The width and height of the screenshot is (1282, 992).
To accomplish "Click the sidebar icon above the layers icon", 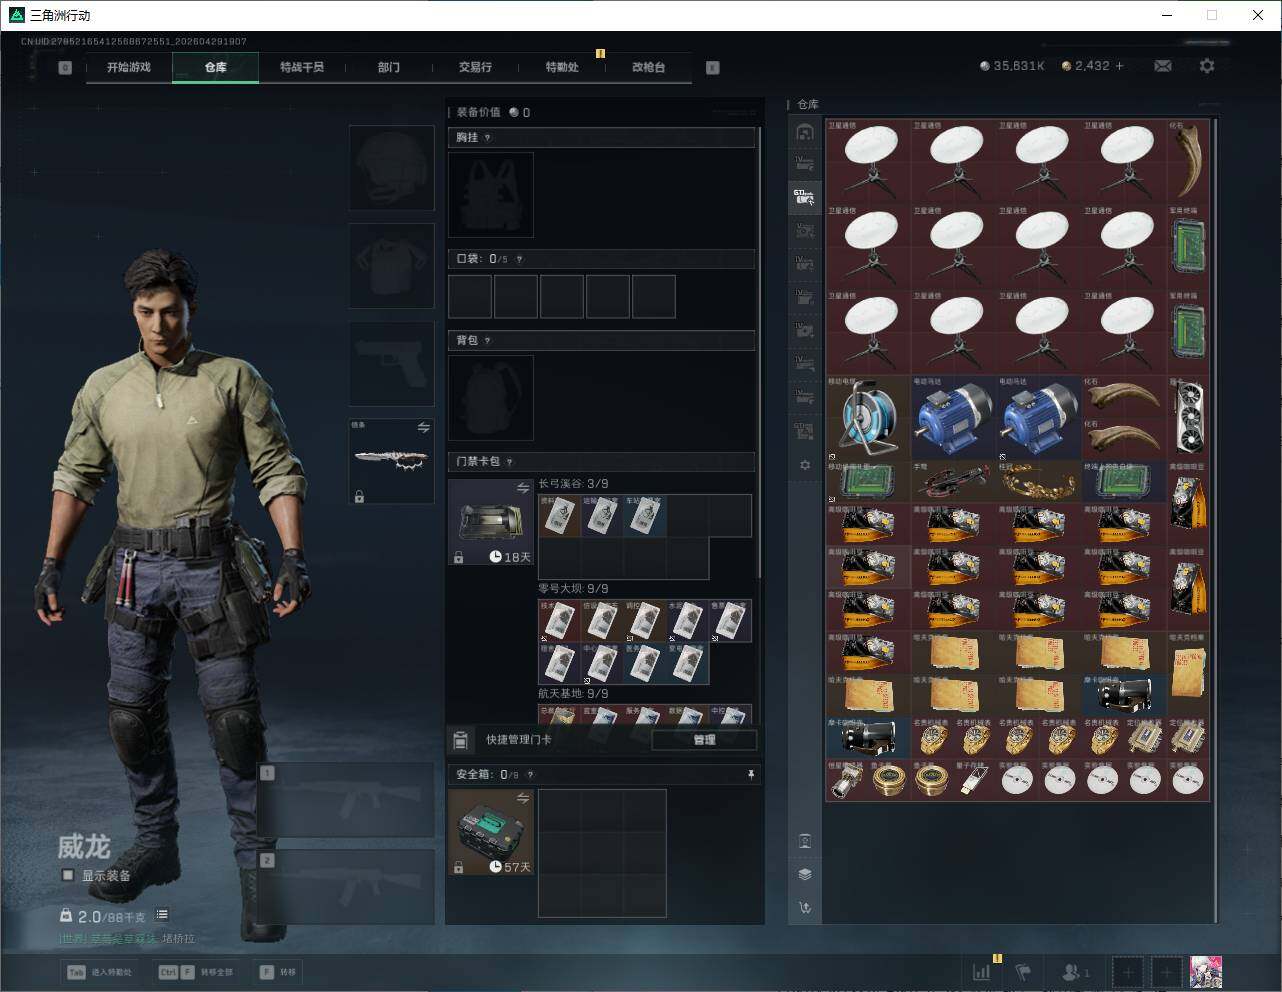I will (x=805, y=841).
